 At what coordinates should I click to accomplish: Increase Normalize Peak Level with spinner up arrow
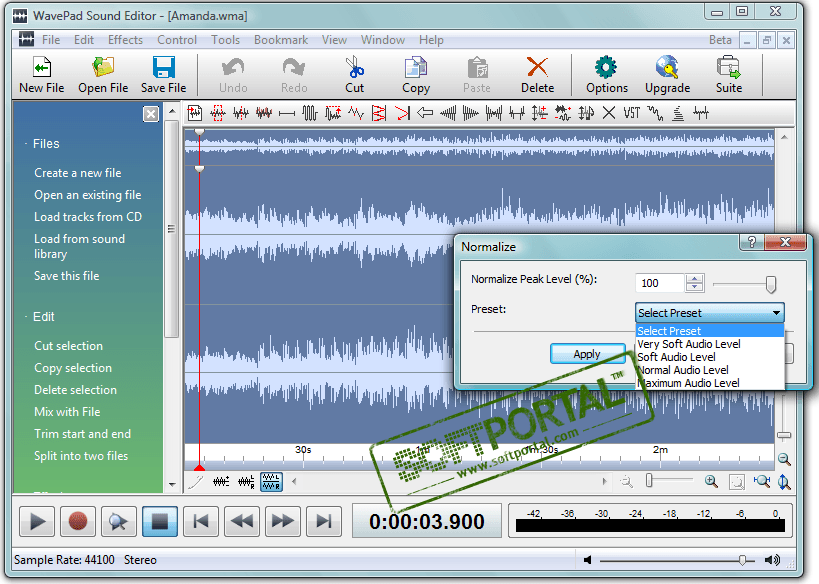tap(695, 278)
